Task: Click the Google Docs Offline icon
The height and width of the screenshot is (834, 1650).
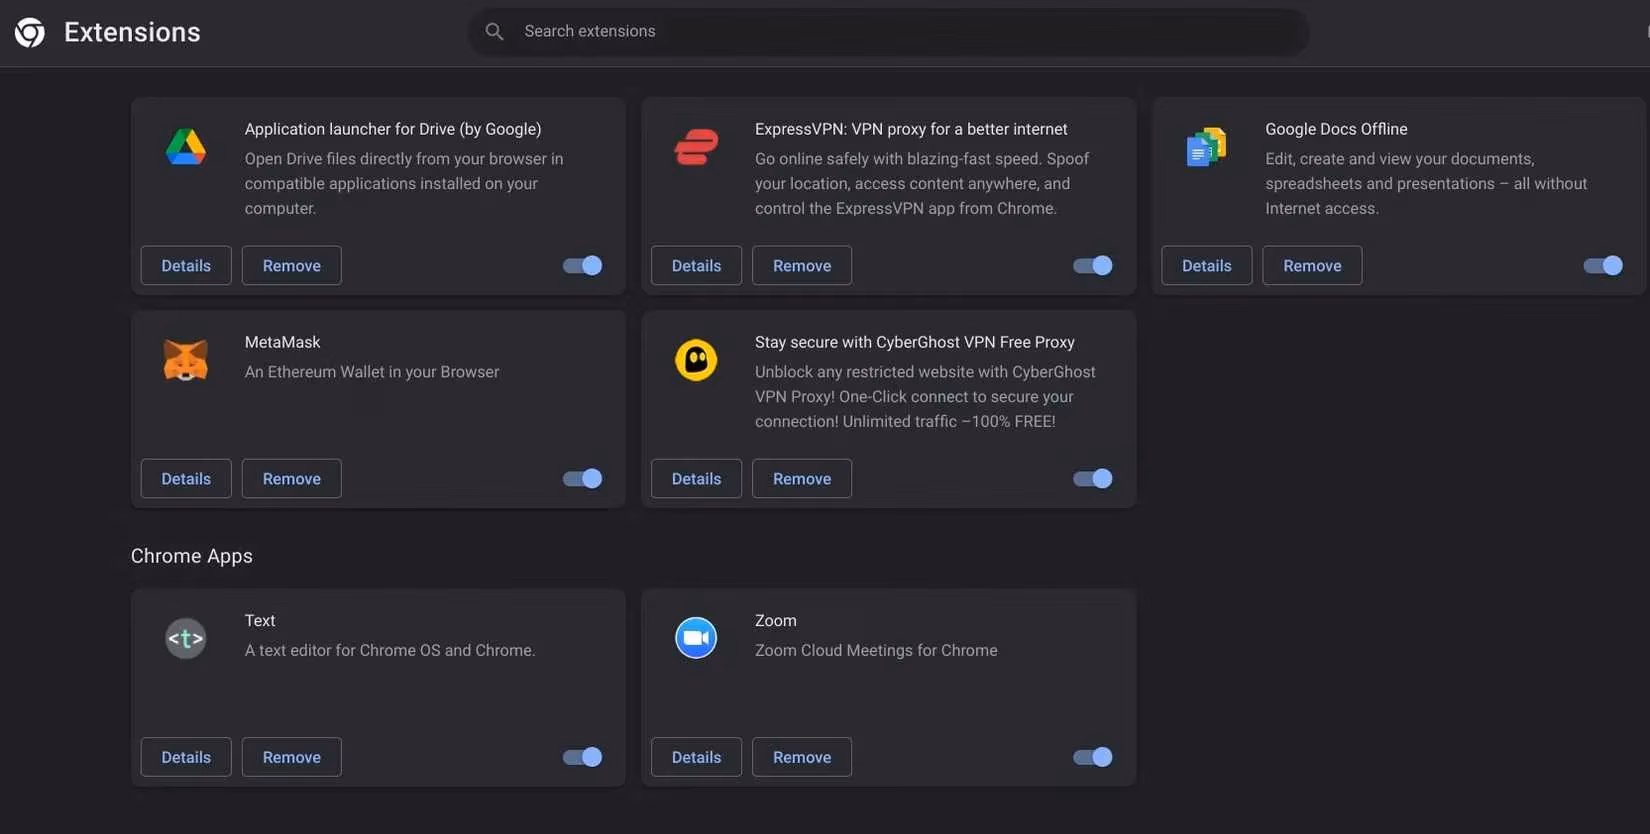Action: [x=1206, y=147]
